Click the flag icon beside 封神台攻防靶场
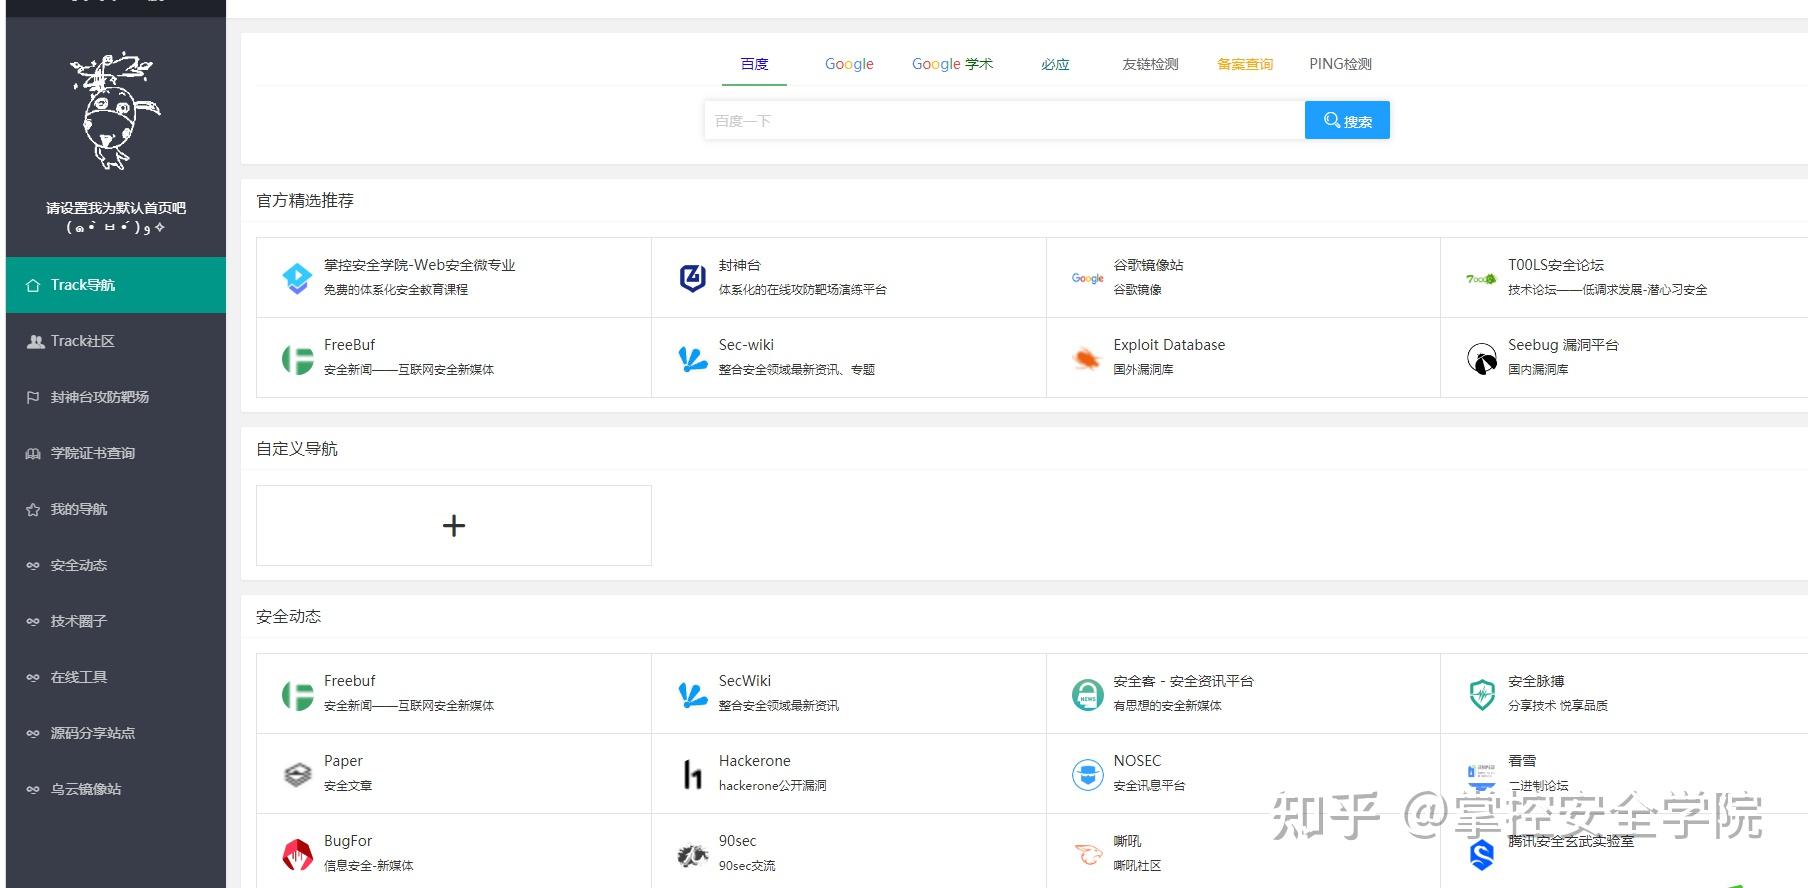Viewport: 1808px width, 888px height. 33,397
